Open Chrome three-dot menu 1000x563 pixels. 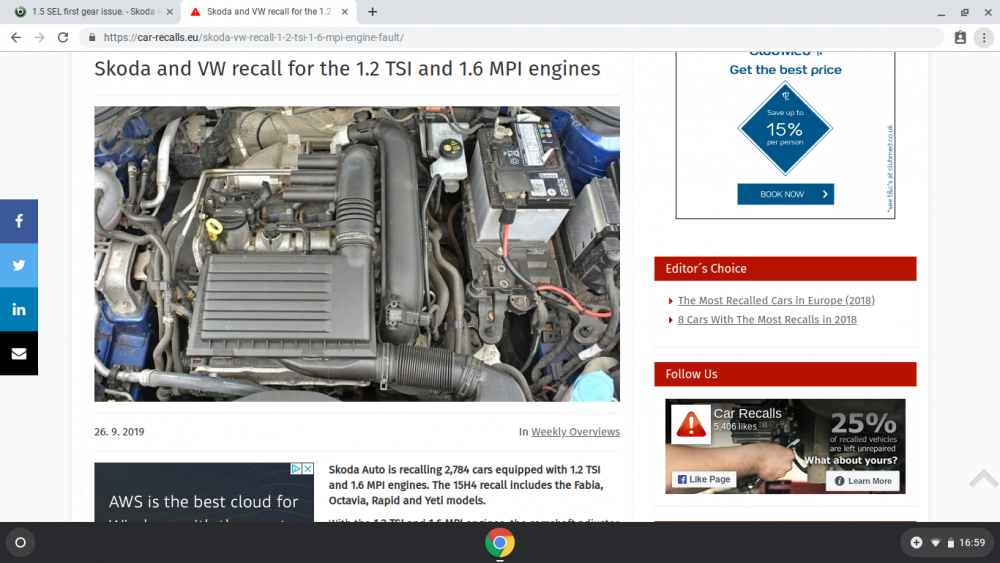click(984, 38)
